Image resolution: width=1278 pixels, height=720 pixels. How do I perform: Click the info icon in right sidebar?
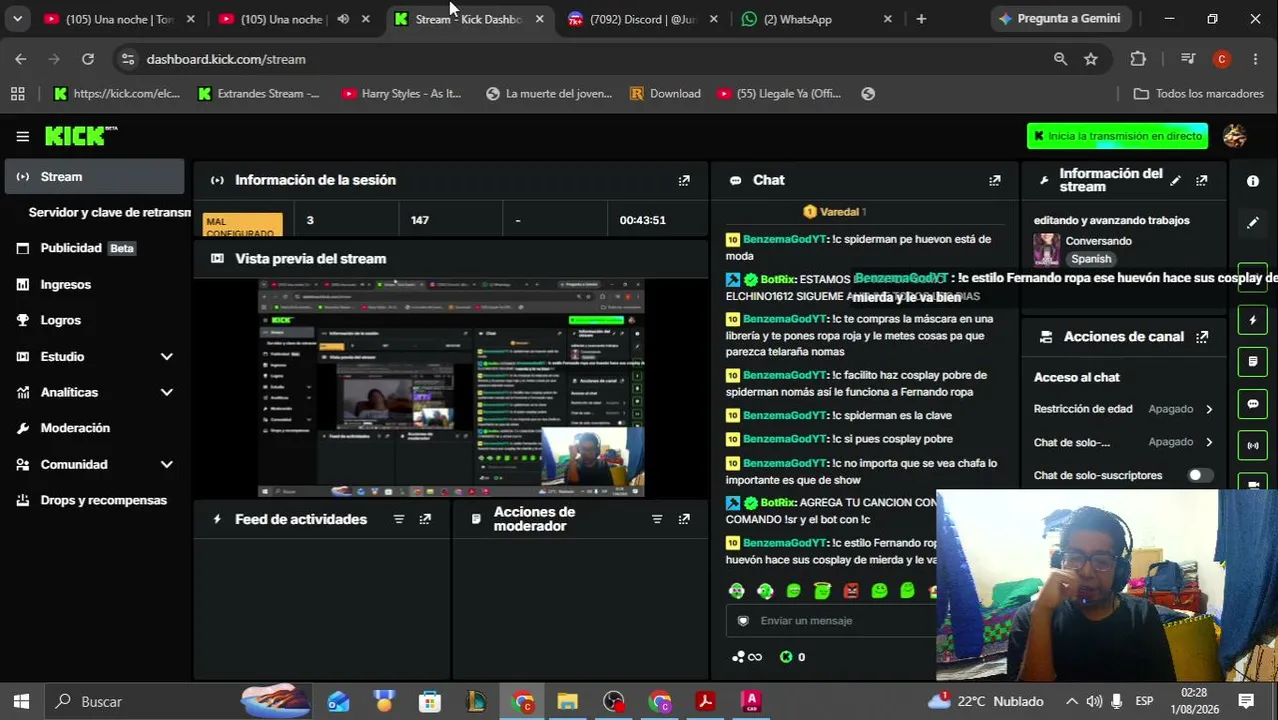tap(1253, 181)
